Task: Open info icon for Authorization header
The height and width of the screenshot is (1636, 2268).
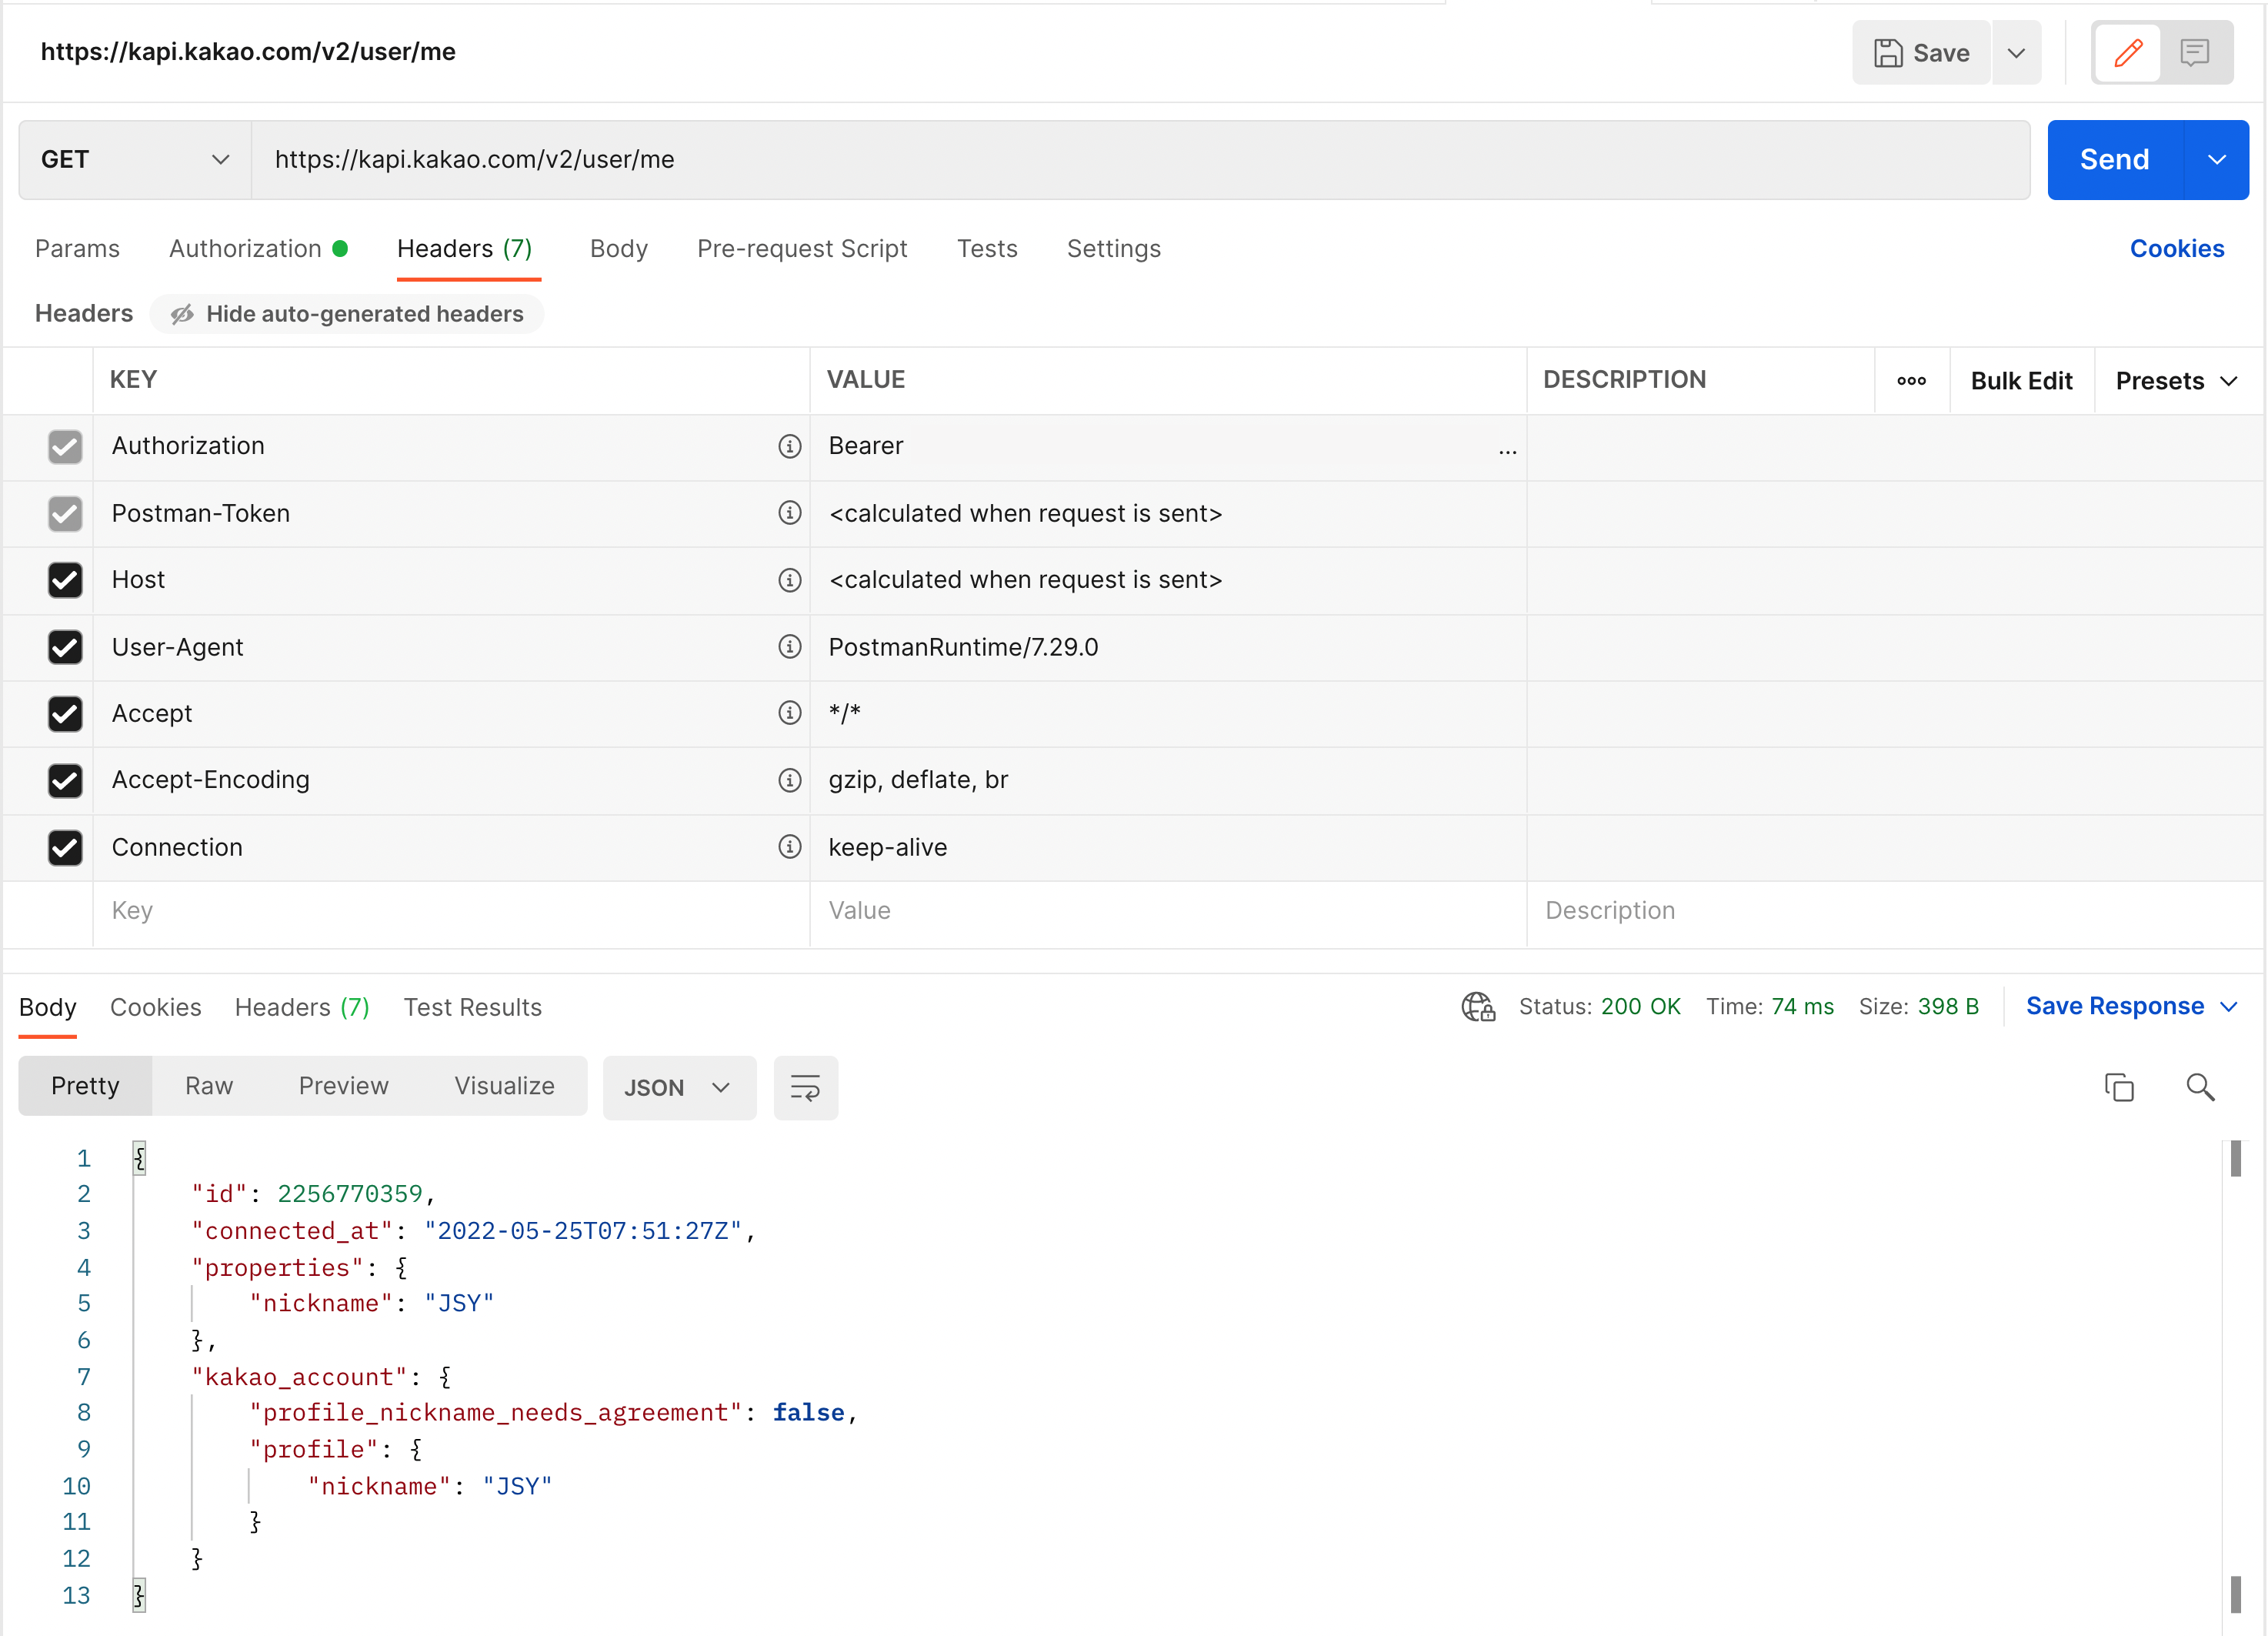Action: coord(789,446)
